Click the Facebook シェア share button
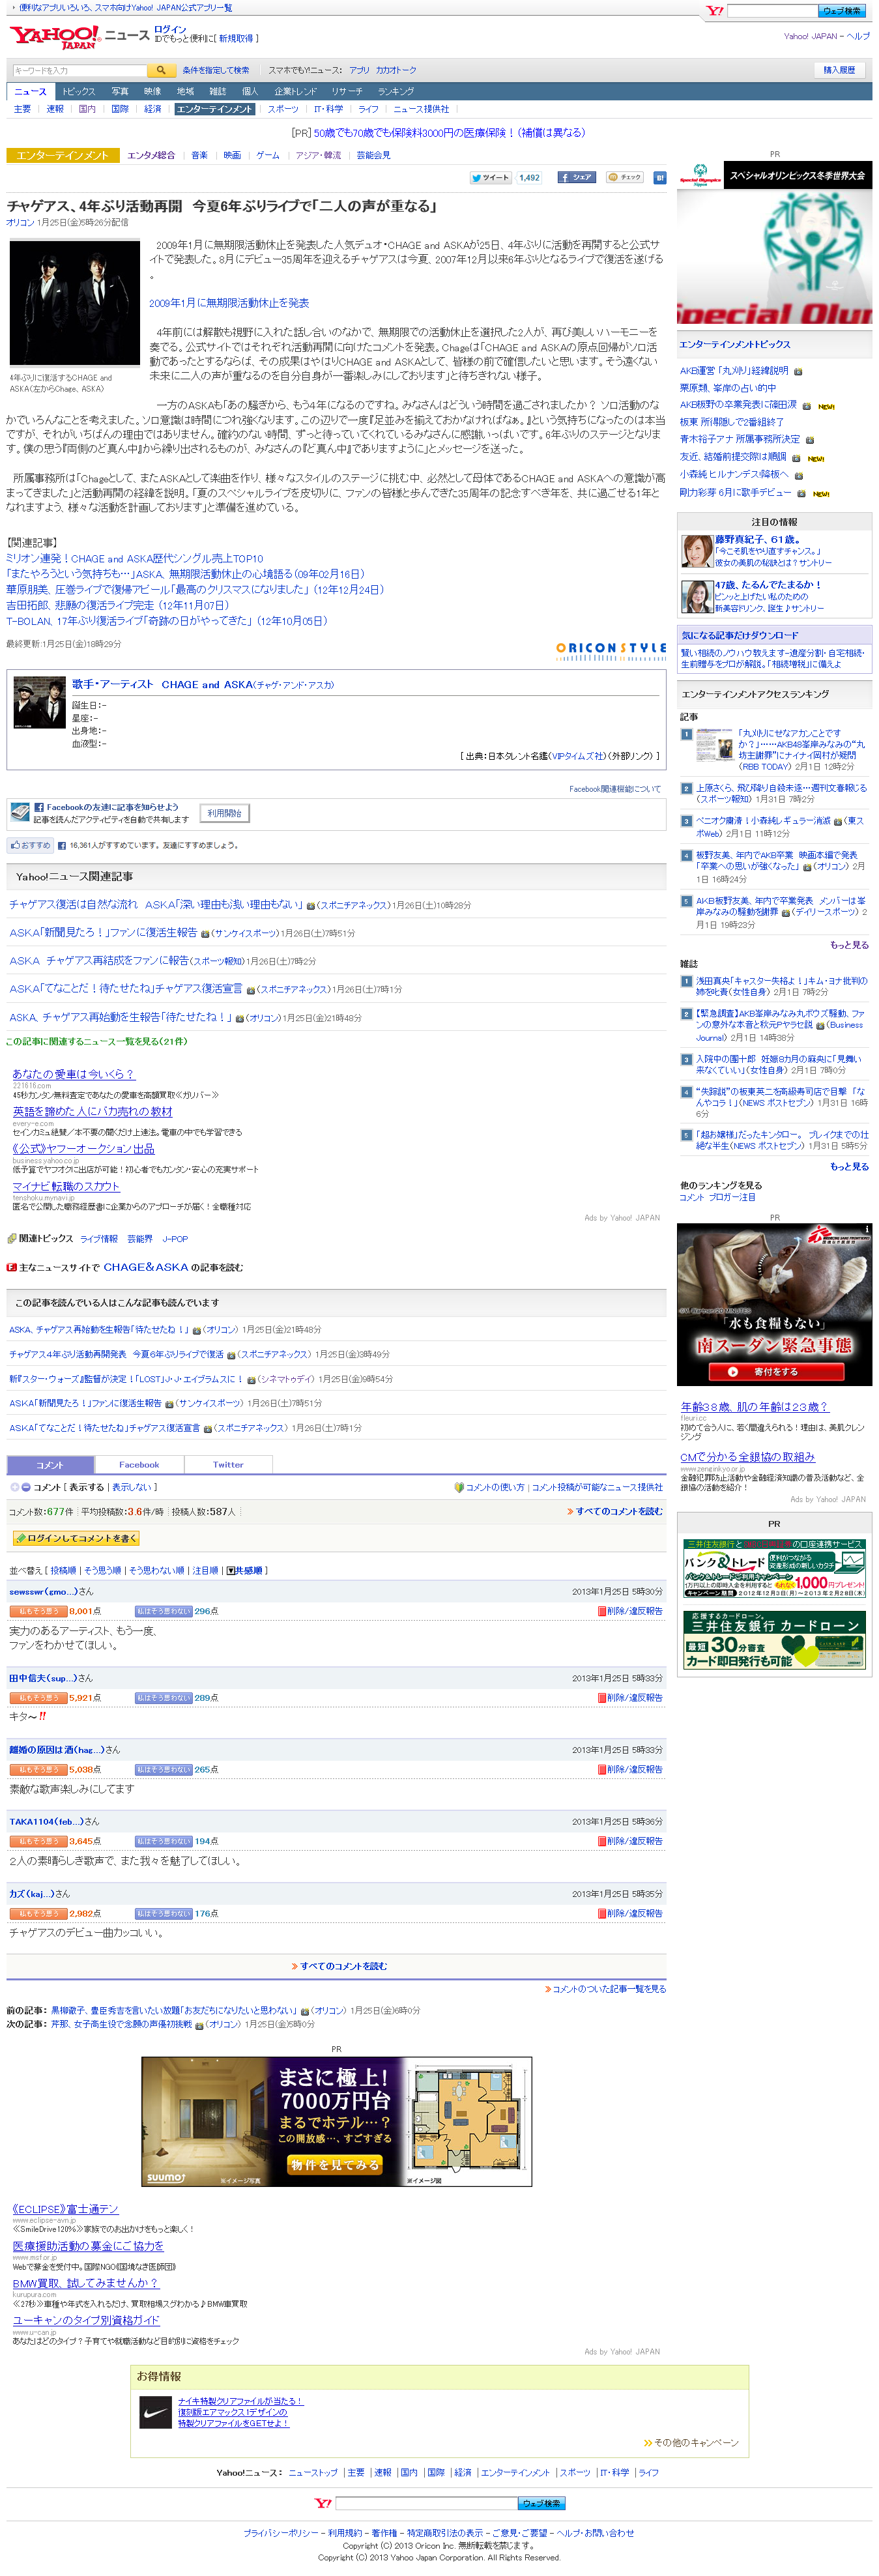 (x=577, y=177)
